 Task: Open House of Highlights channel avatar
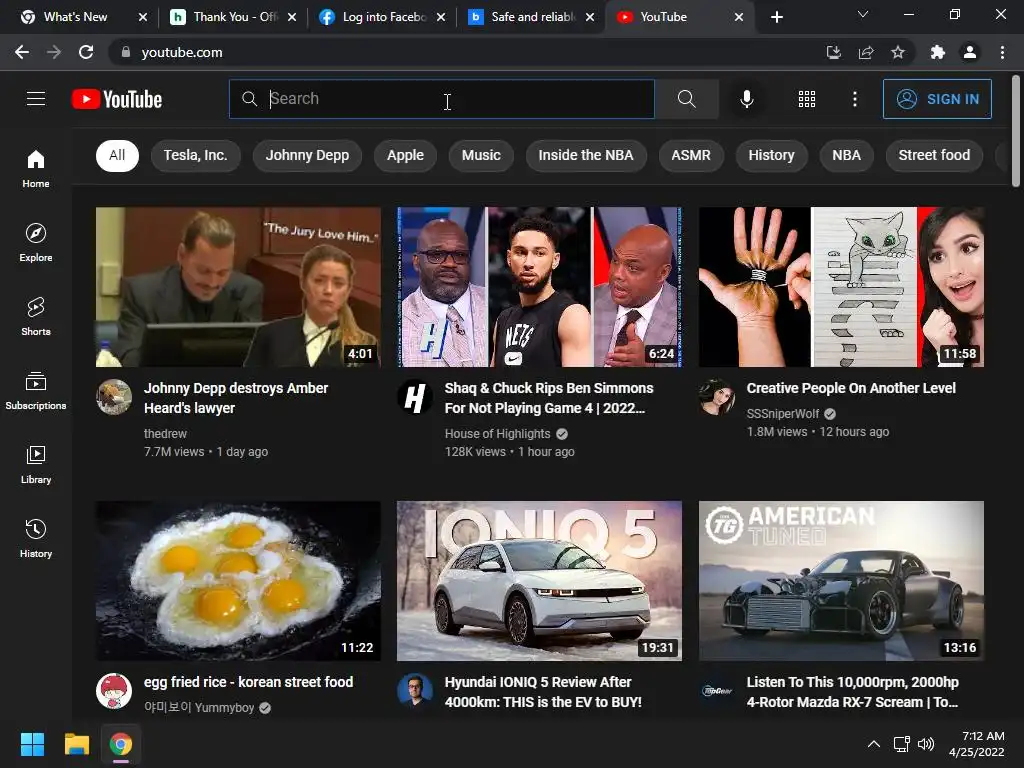coord(415,396)
